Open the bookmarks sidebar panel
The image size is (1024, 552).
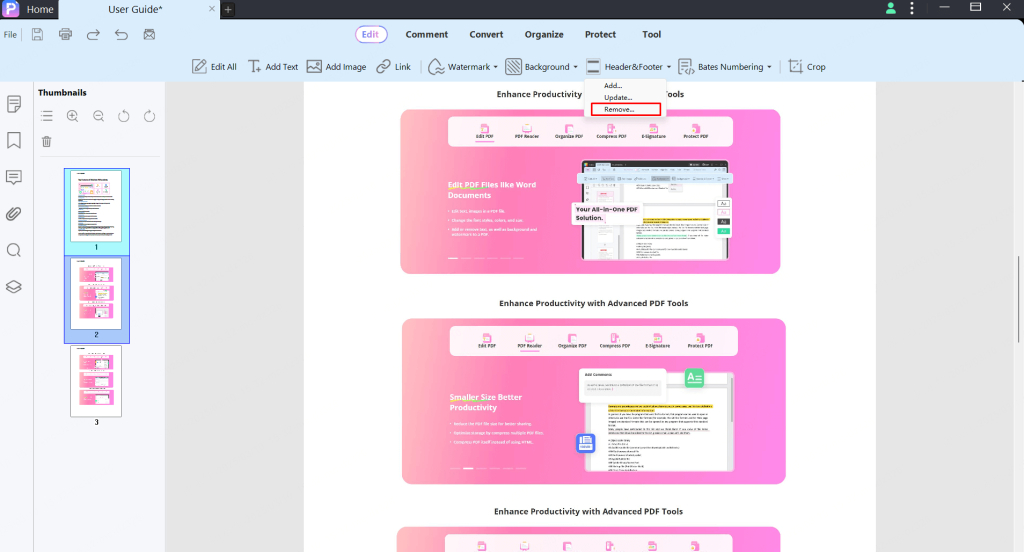click(14, 140)
